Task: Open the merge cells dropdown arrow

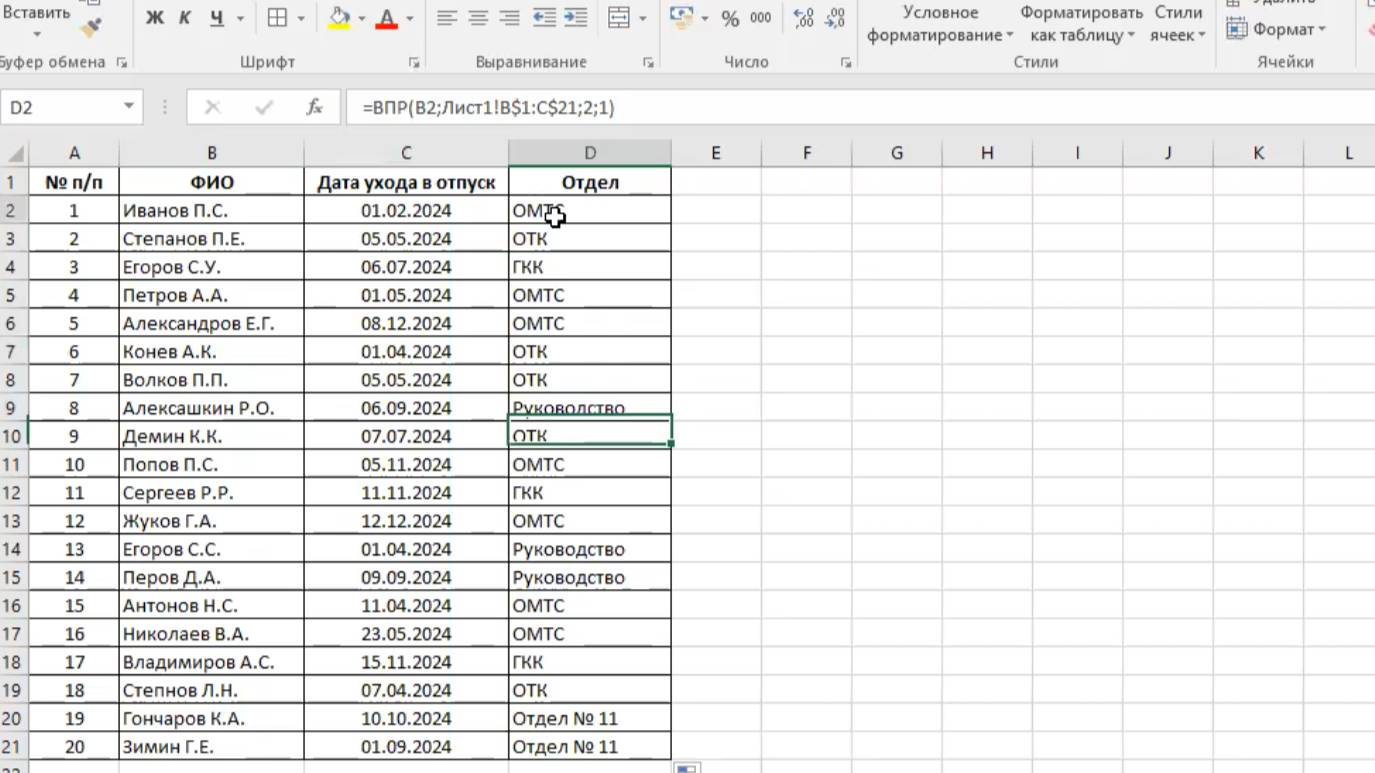Action: [642, 18]
